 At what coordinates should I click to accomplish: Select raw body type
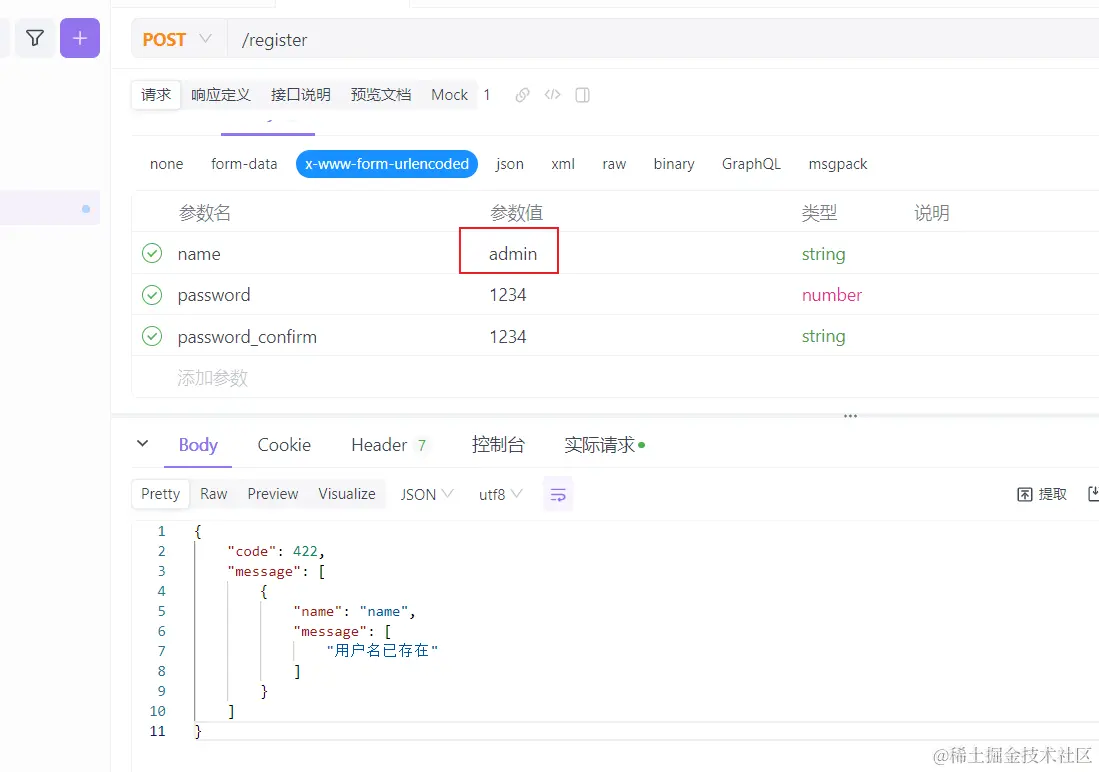point(614,164)
